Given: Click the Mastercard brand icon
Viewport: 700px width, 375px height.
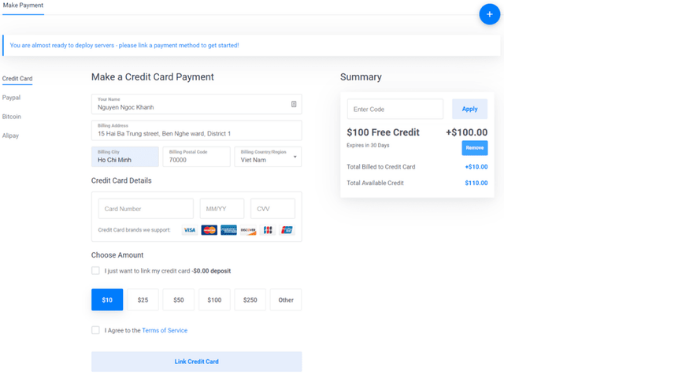Looking at the screenshot, I should 209,230.
